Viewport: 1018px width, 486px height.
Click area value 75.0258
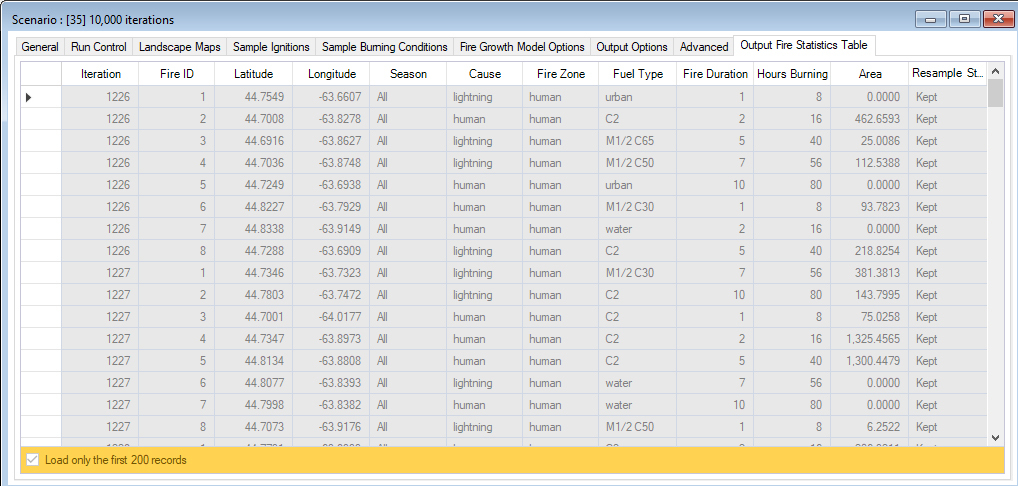coord(870,317)
